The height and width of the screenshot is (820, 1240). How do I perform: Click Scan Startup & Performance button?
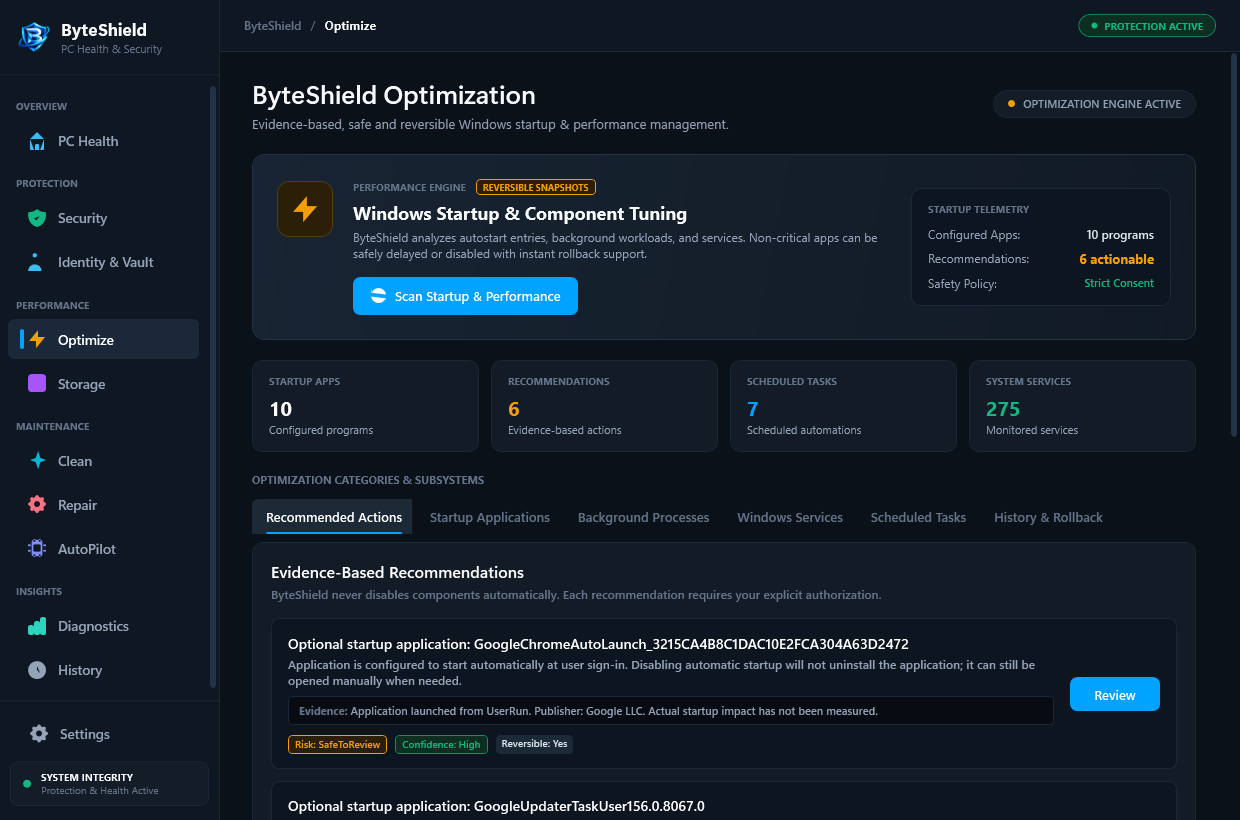(x=465, y=296)
